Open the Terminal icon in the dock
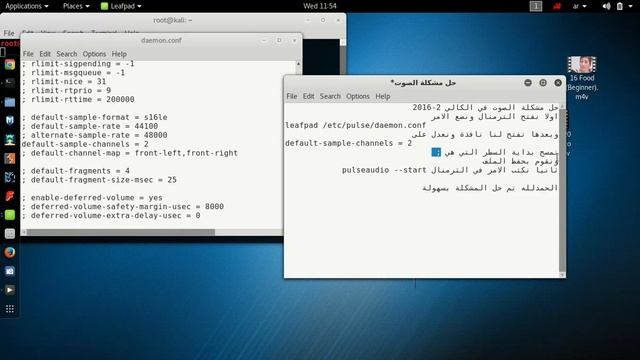 [10, 83]
